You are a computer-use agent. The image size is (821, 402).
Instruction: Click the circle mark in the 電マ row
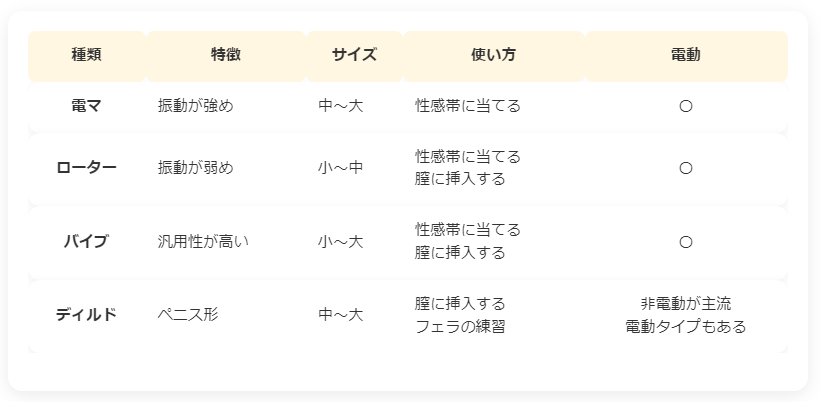tap(686, 106)
